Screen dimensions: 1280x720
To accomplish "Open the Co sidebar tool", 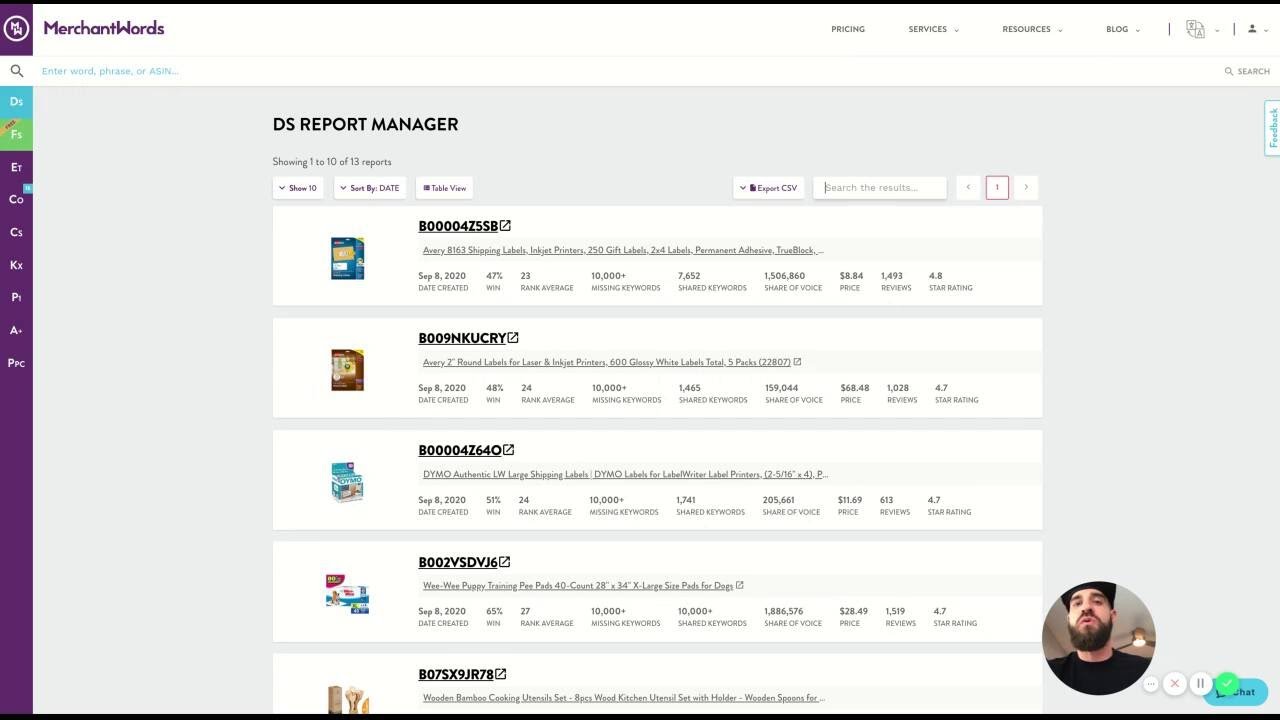I will click(x=16, y=199).
